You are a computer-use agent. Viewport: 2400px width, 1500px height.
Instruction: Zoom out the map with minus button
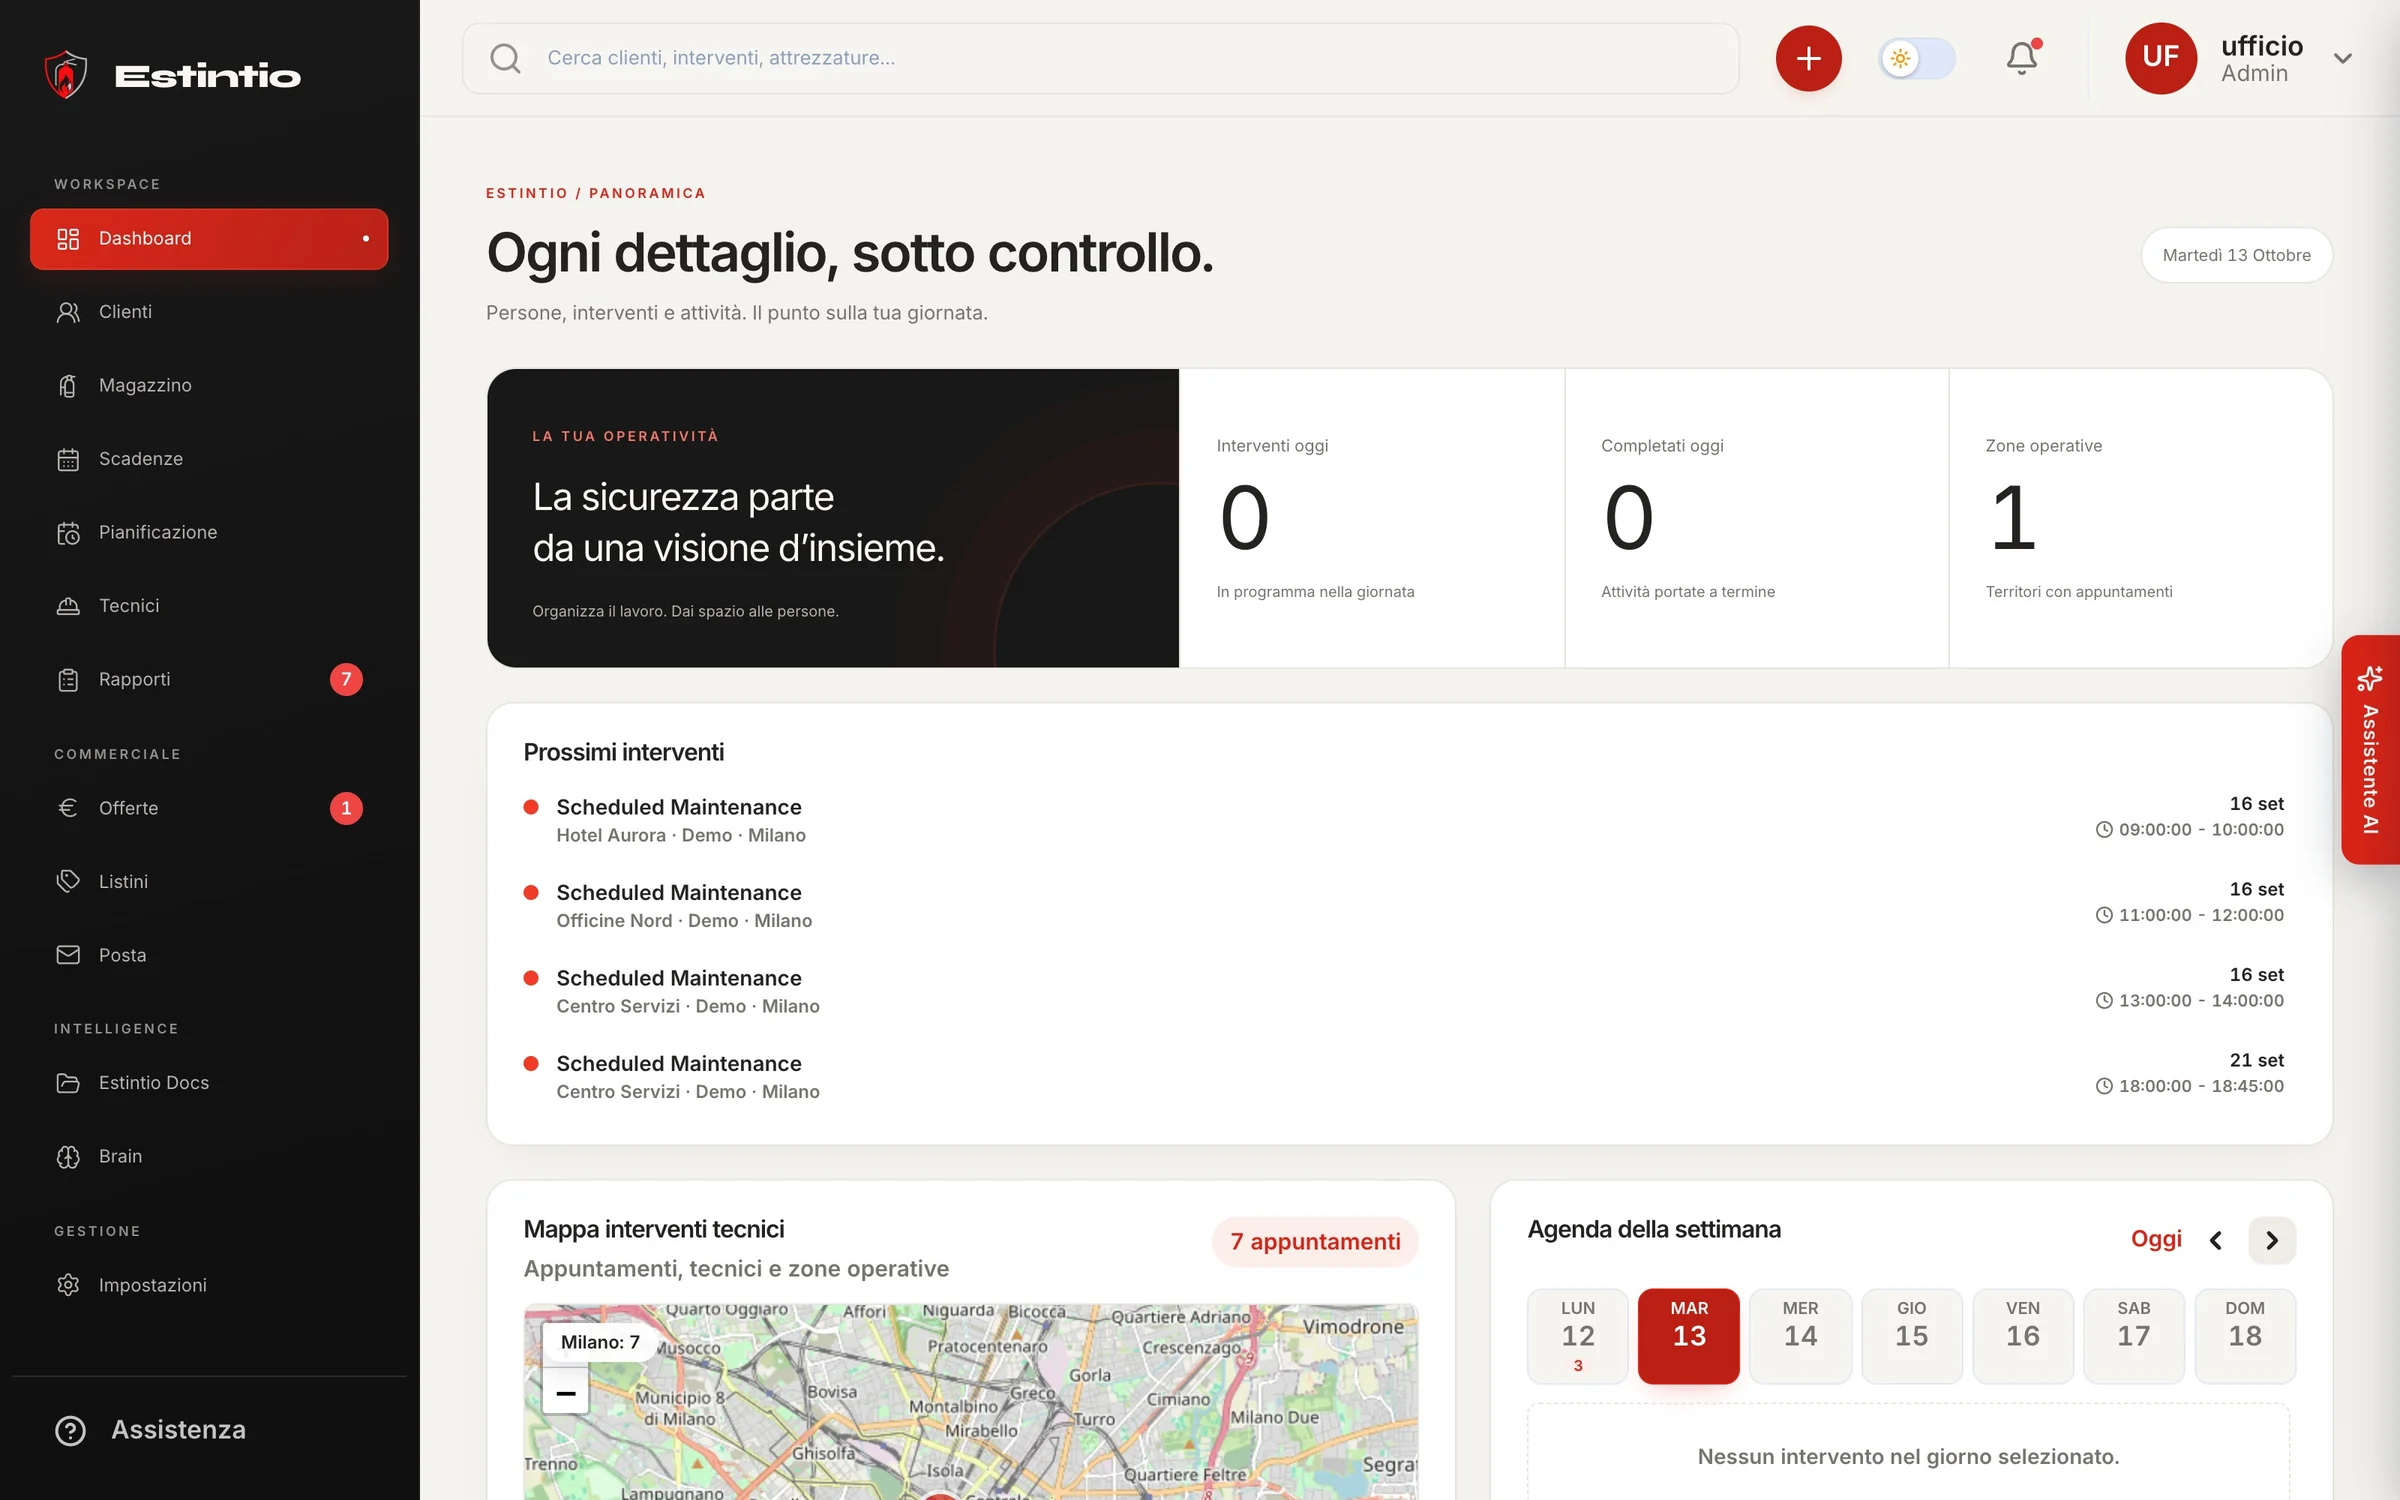[x=565, y=1393]
